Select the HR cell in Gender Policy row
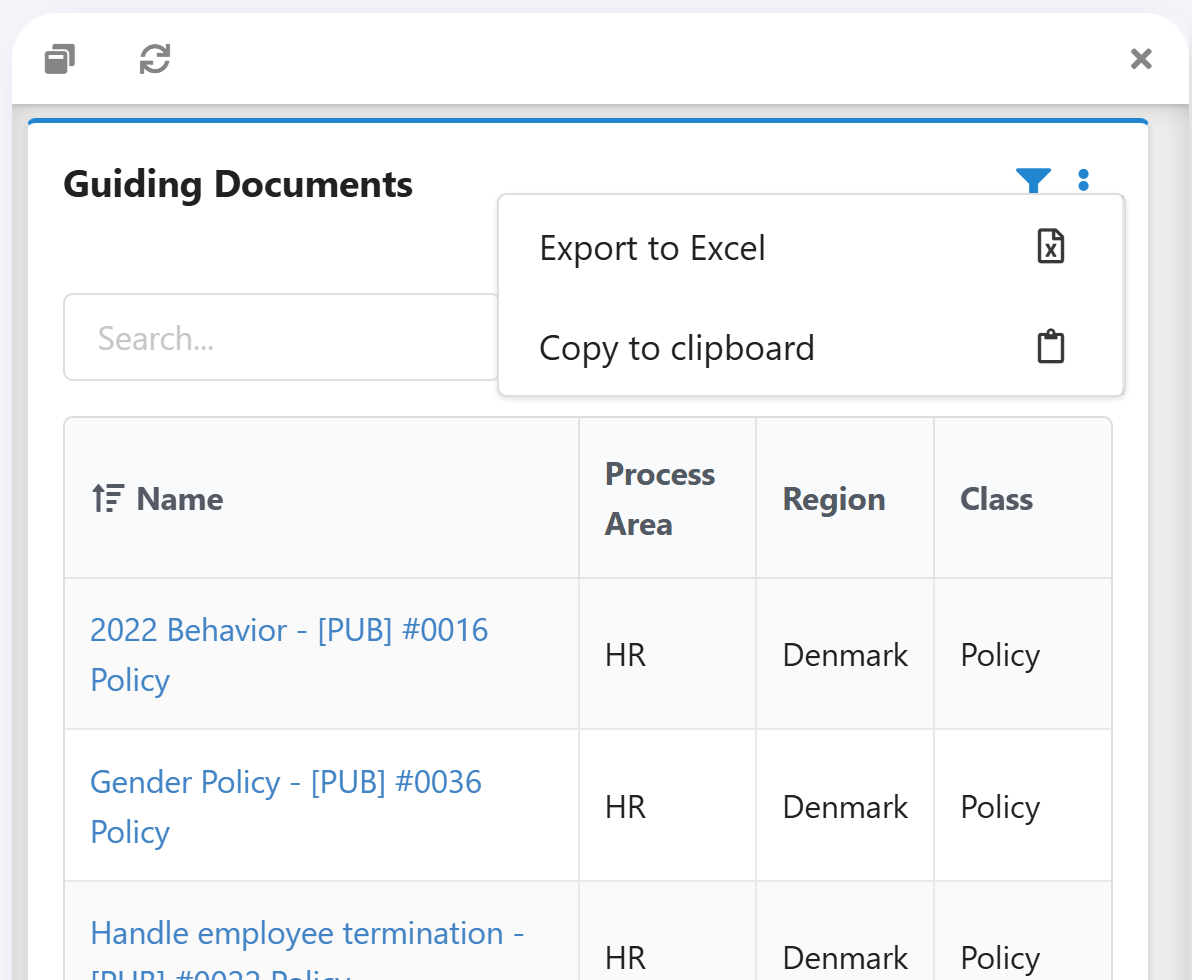 (625, 807)
